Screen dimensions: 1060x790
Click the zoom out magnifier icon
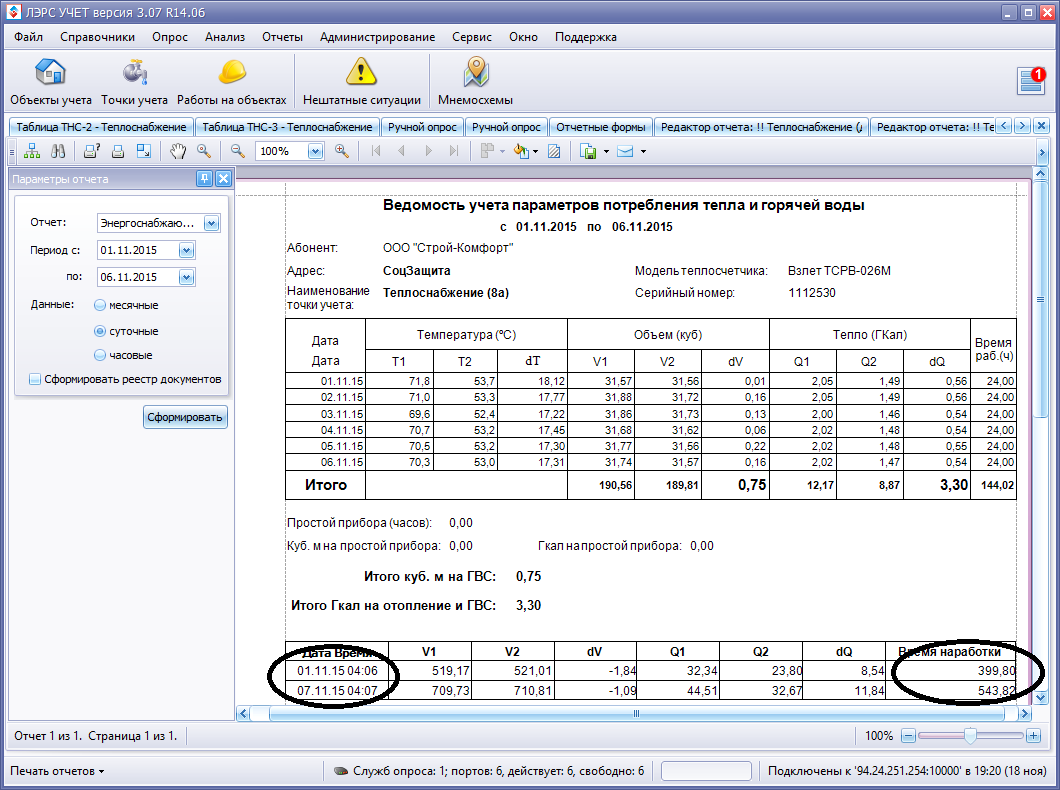pos(237,151)
